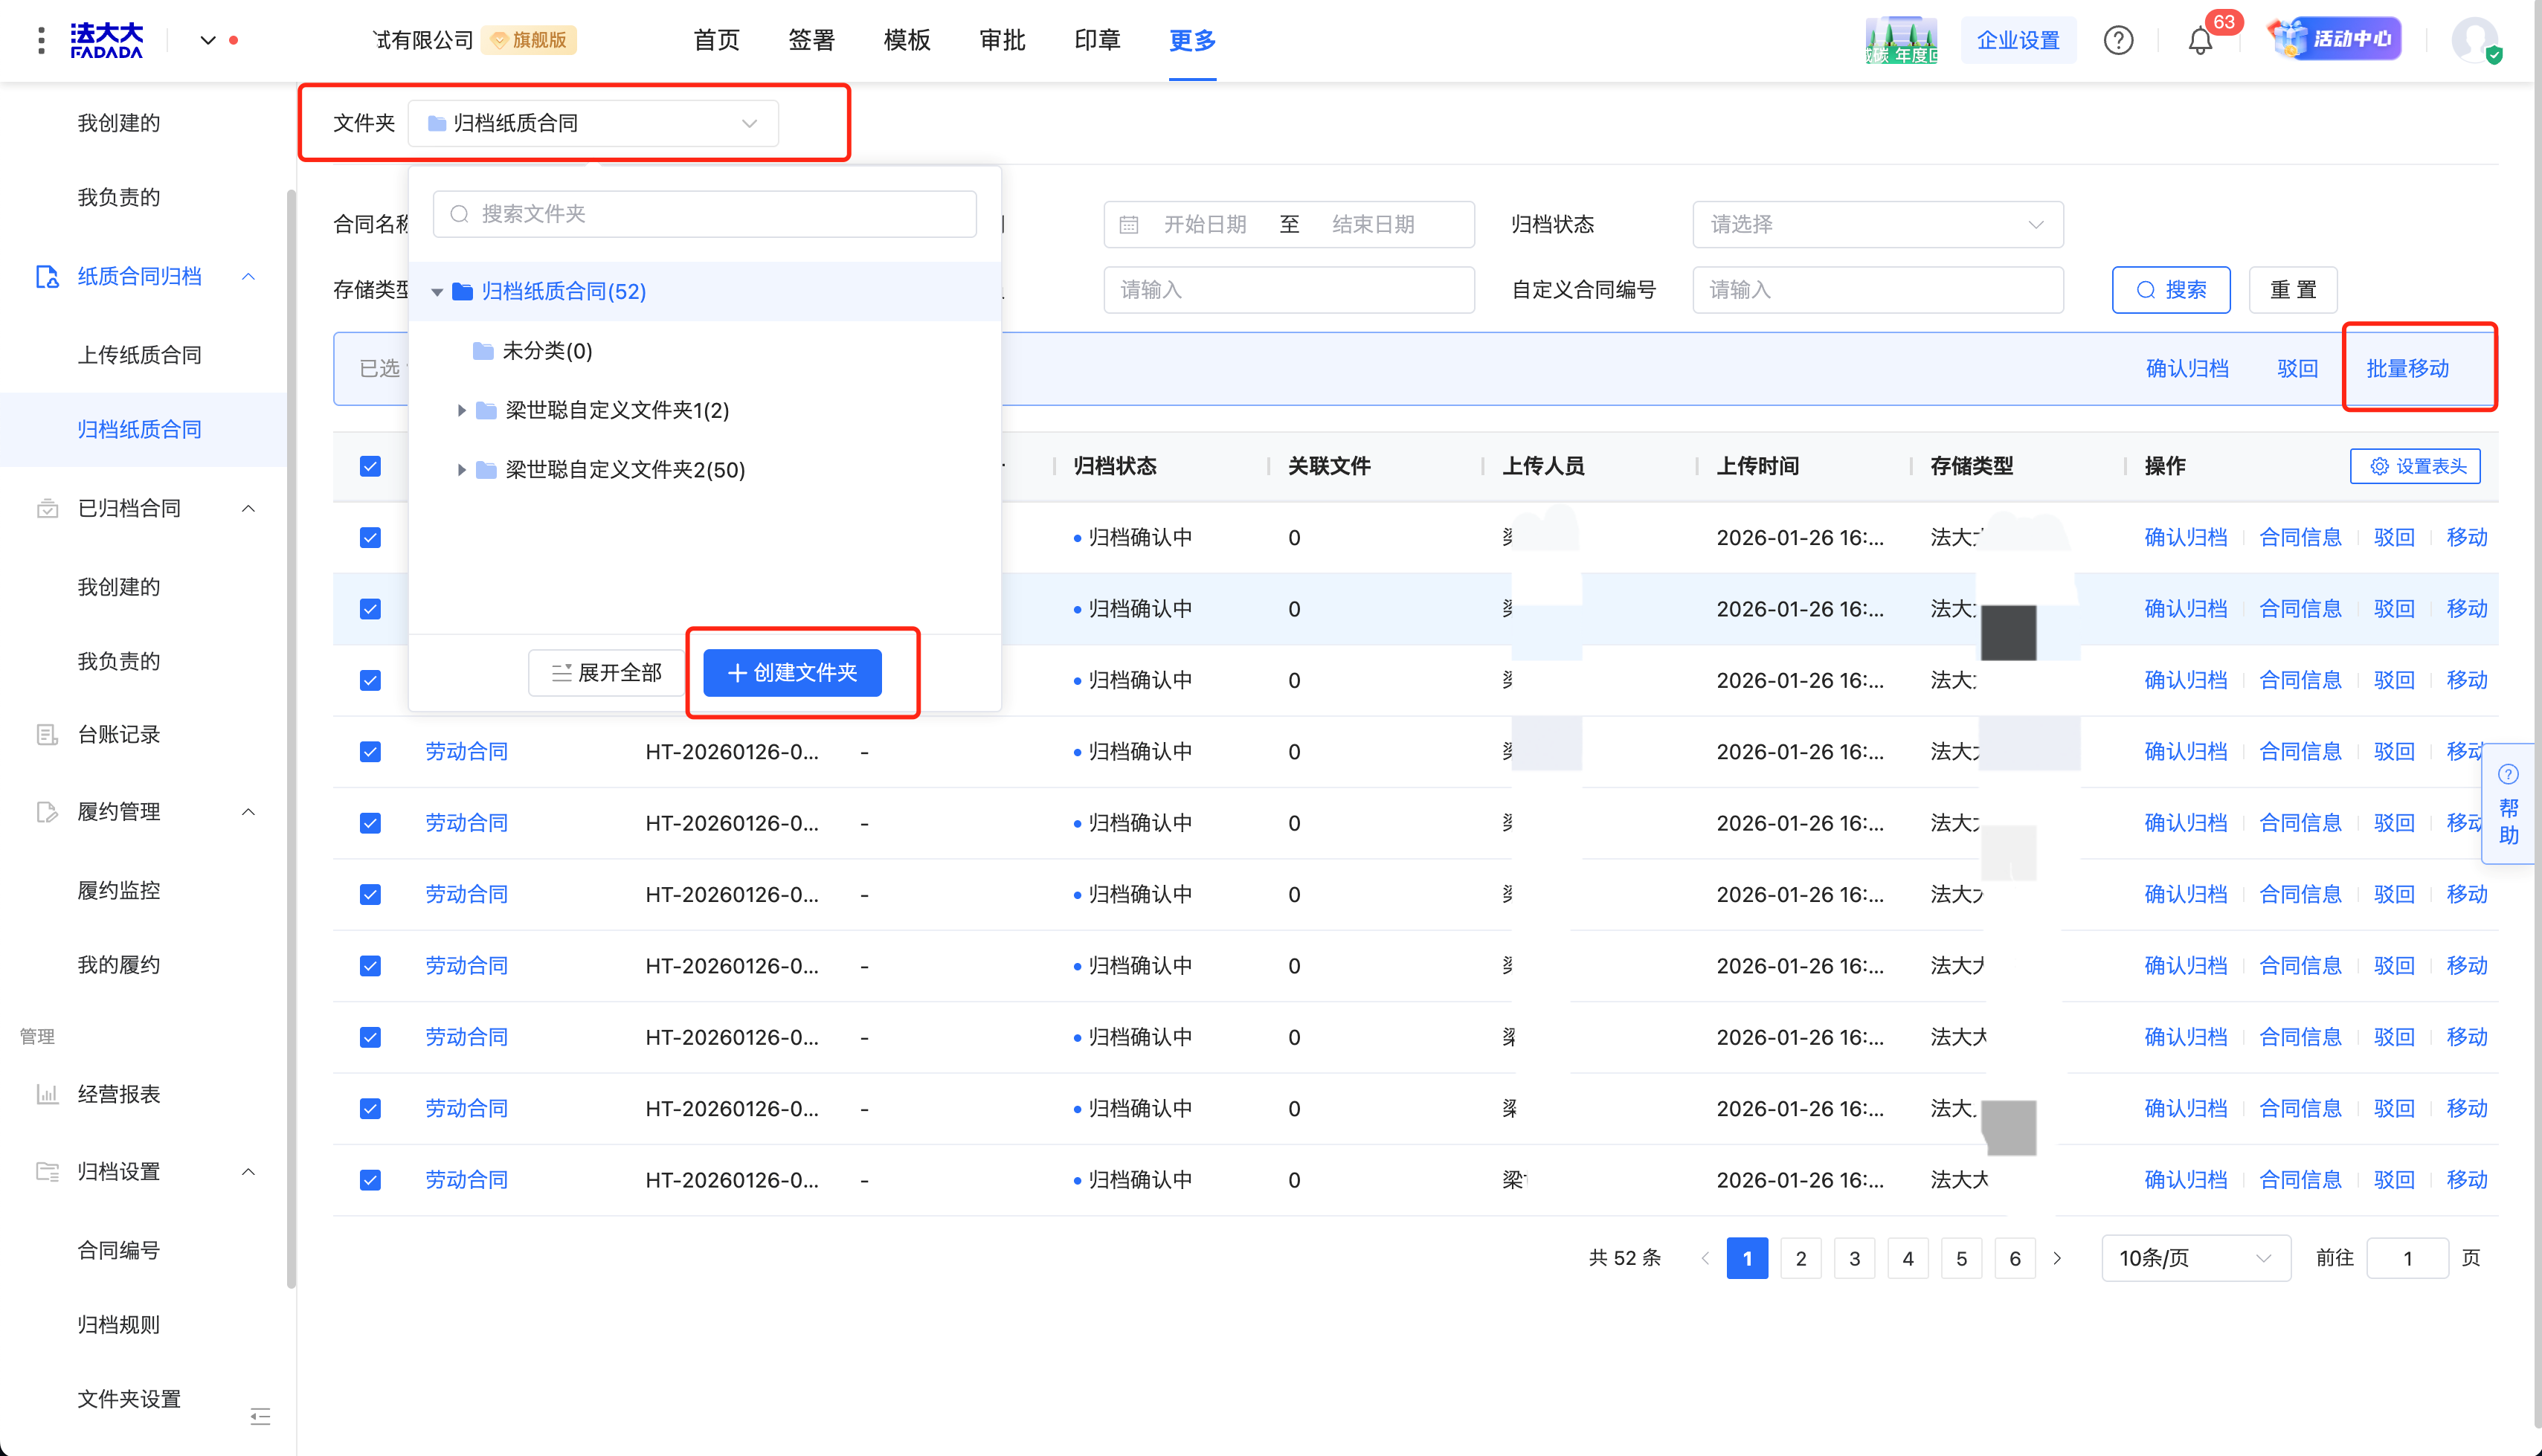This screenshot has width=2542, height=1456.
Task: Switch to the 签署 top tab
Action: (811, 41)
